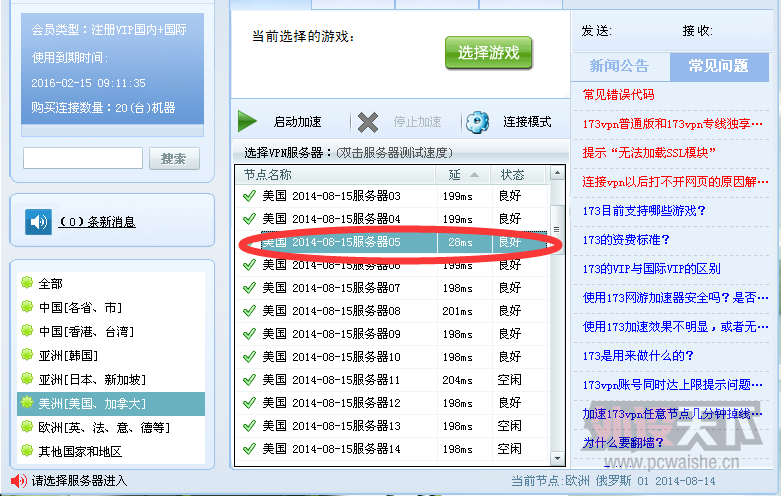Switch to the 新闻公告 tab
Screen dimensions: 781x496
(620, 66)
